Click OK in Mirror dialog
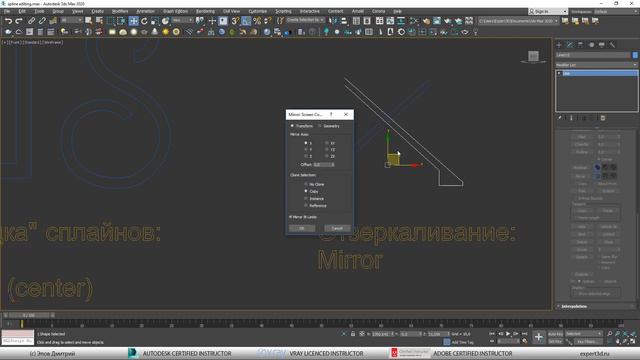640x360 pixels. pyautogui.click(x=302, y=228)
